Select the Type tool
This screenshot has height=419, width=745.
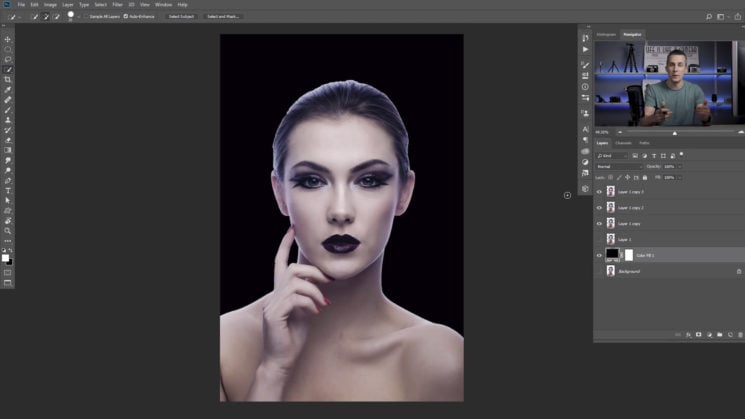click(x=8, y=190)
